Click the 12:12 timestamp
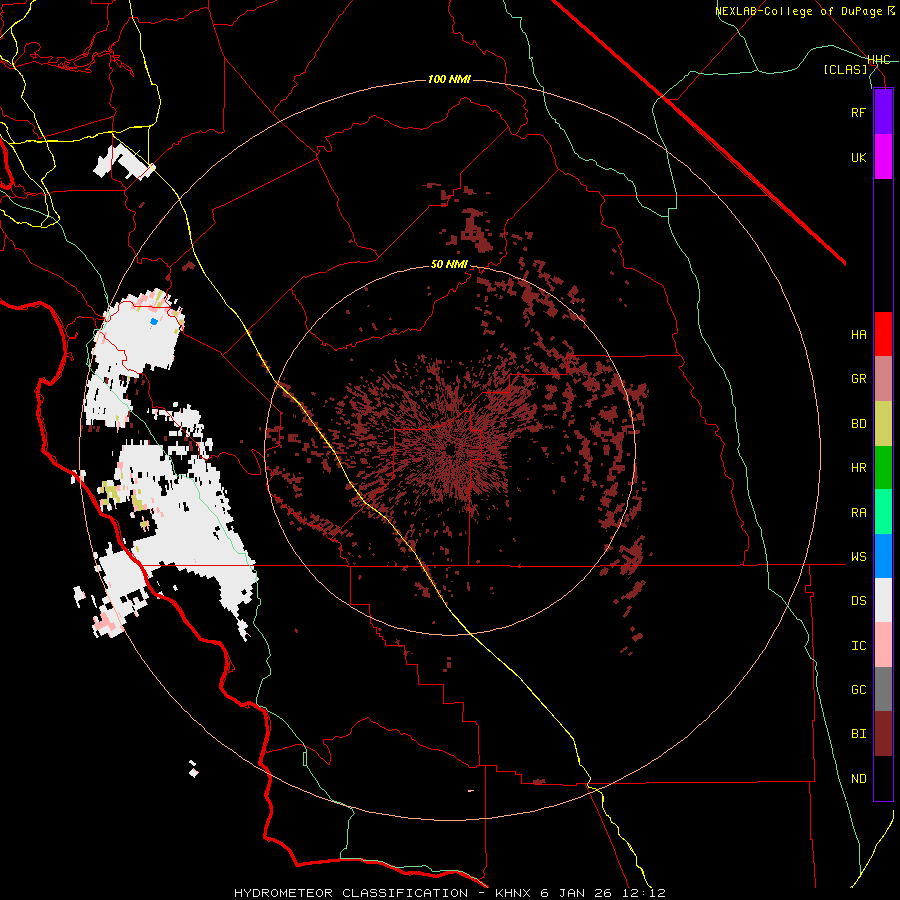 pos(644,893)
